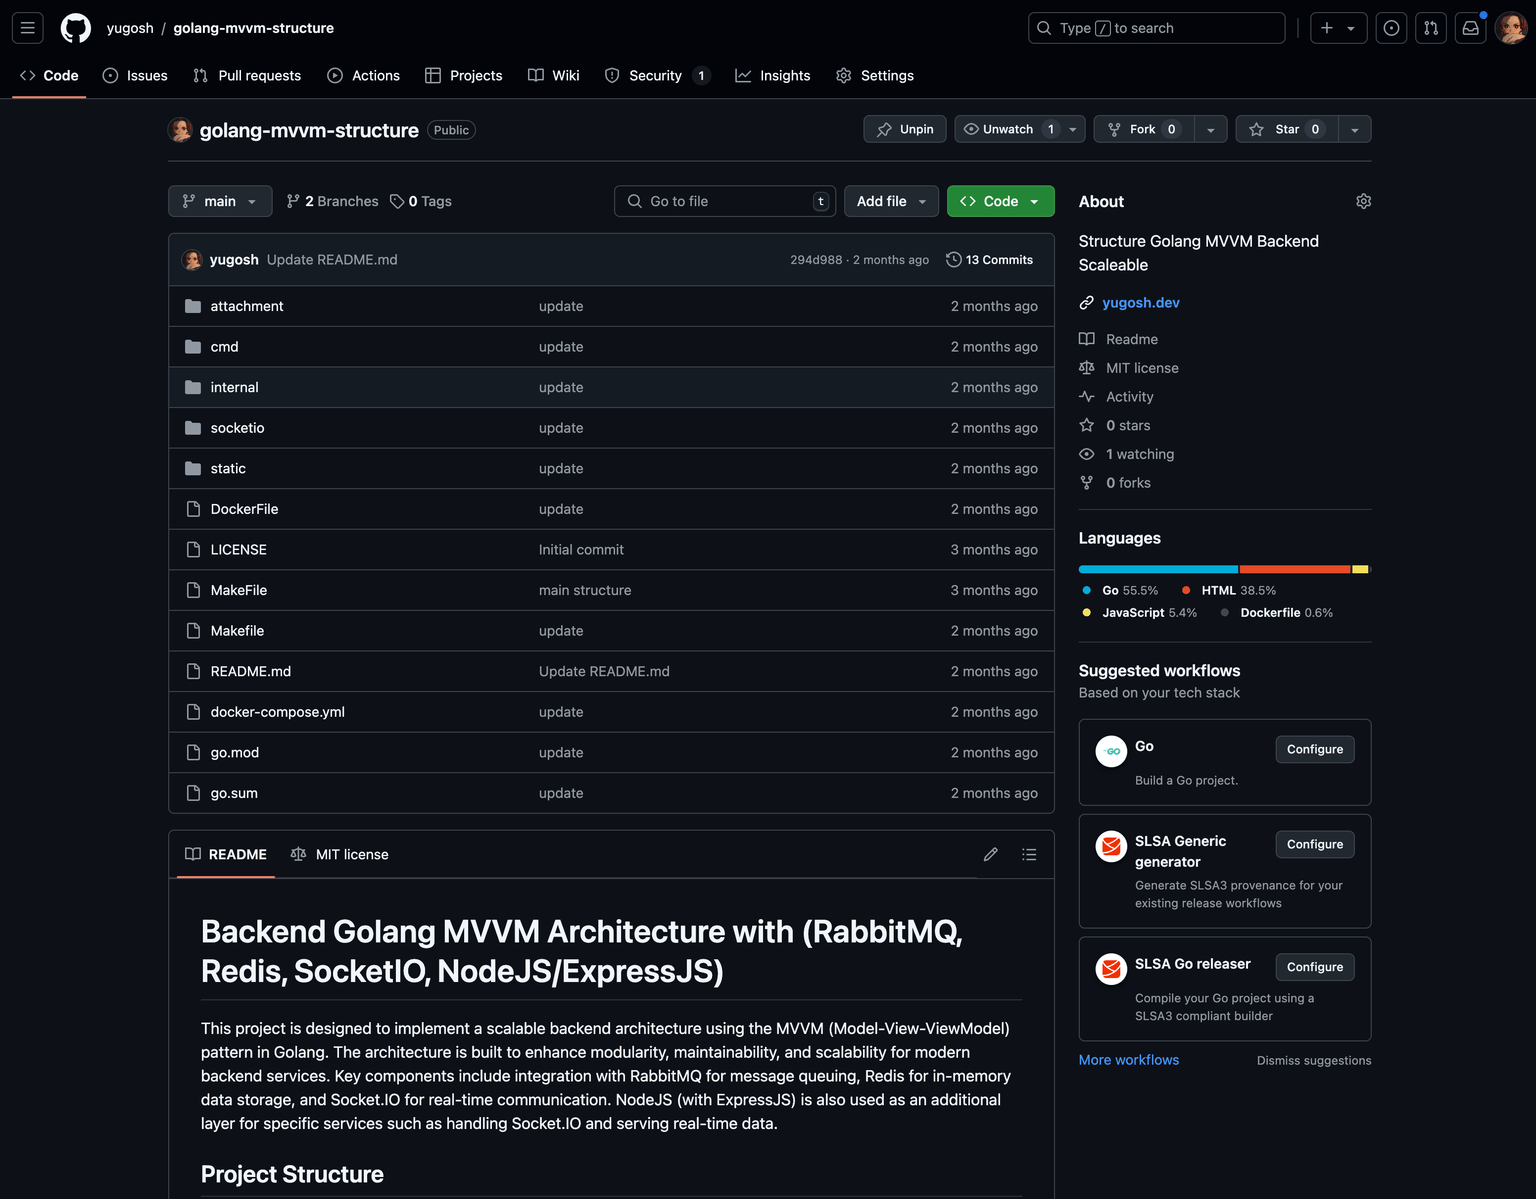
Task: Unpin the repository from profile
Action: point(905,129)
